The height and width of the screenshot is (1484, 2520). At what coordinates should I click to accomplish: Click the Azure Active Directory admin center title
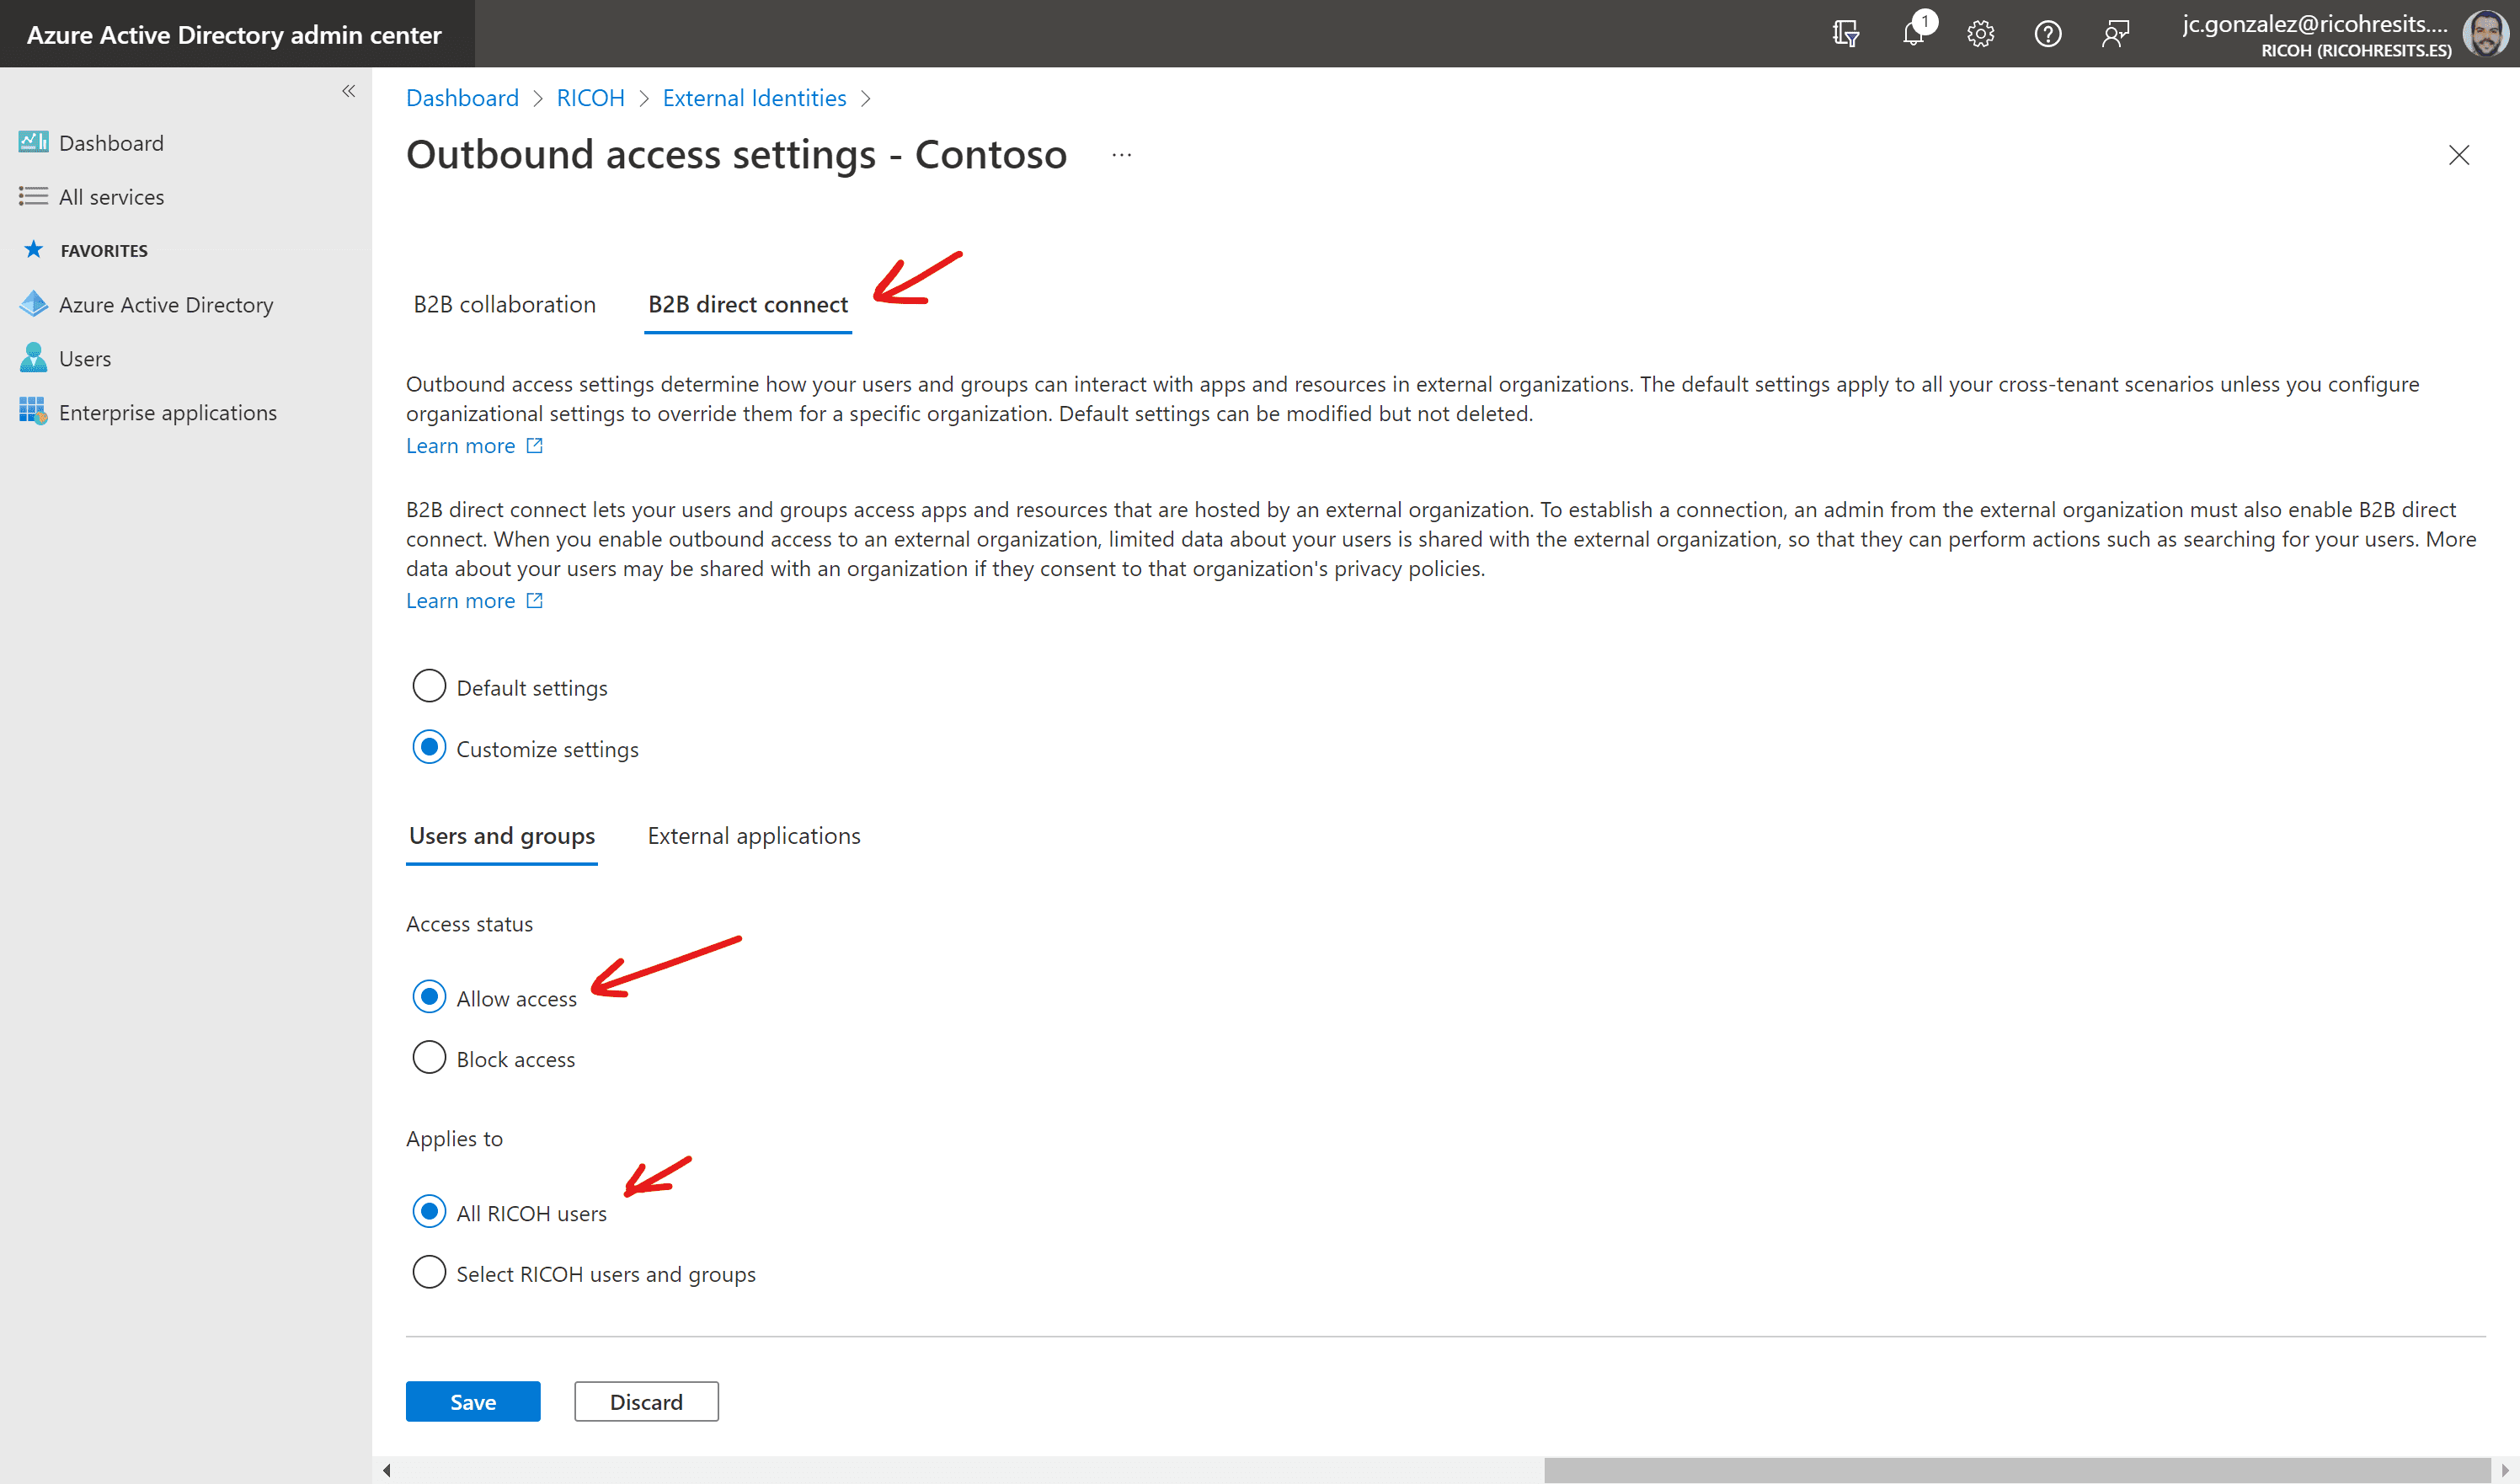[x=234, y=35]
